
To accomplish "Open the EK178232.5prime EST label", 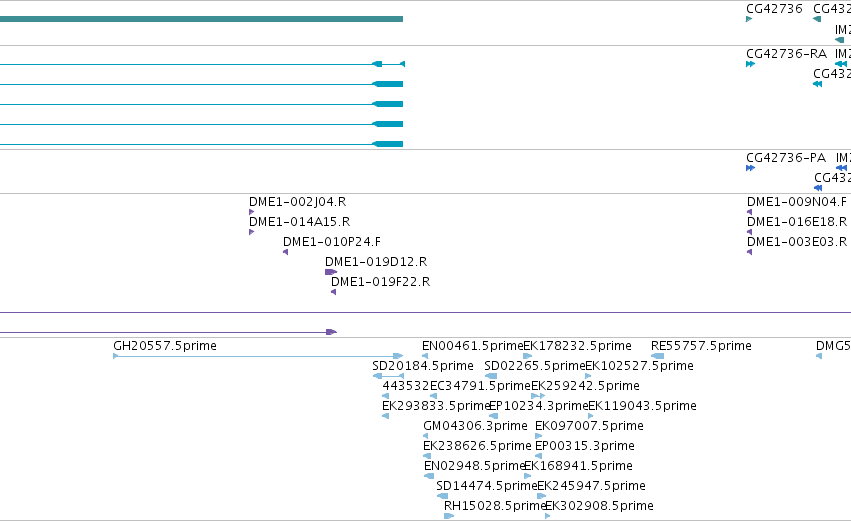I will click(577, 346).
